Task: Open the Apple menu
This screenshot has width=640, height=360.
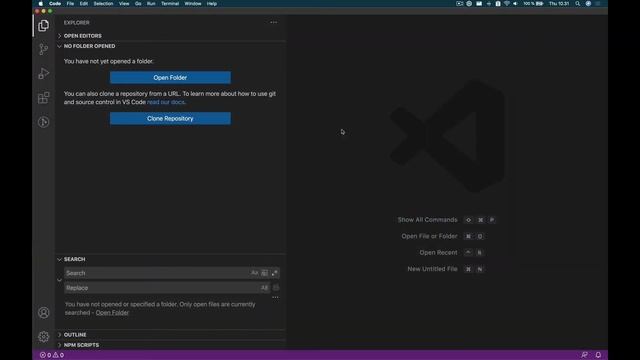Action: click(x=40, y=4)
